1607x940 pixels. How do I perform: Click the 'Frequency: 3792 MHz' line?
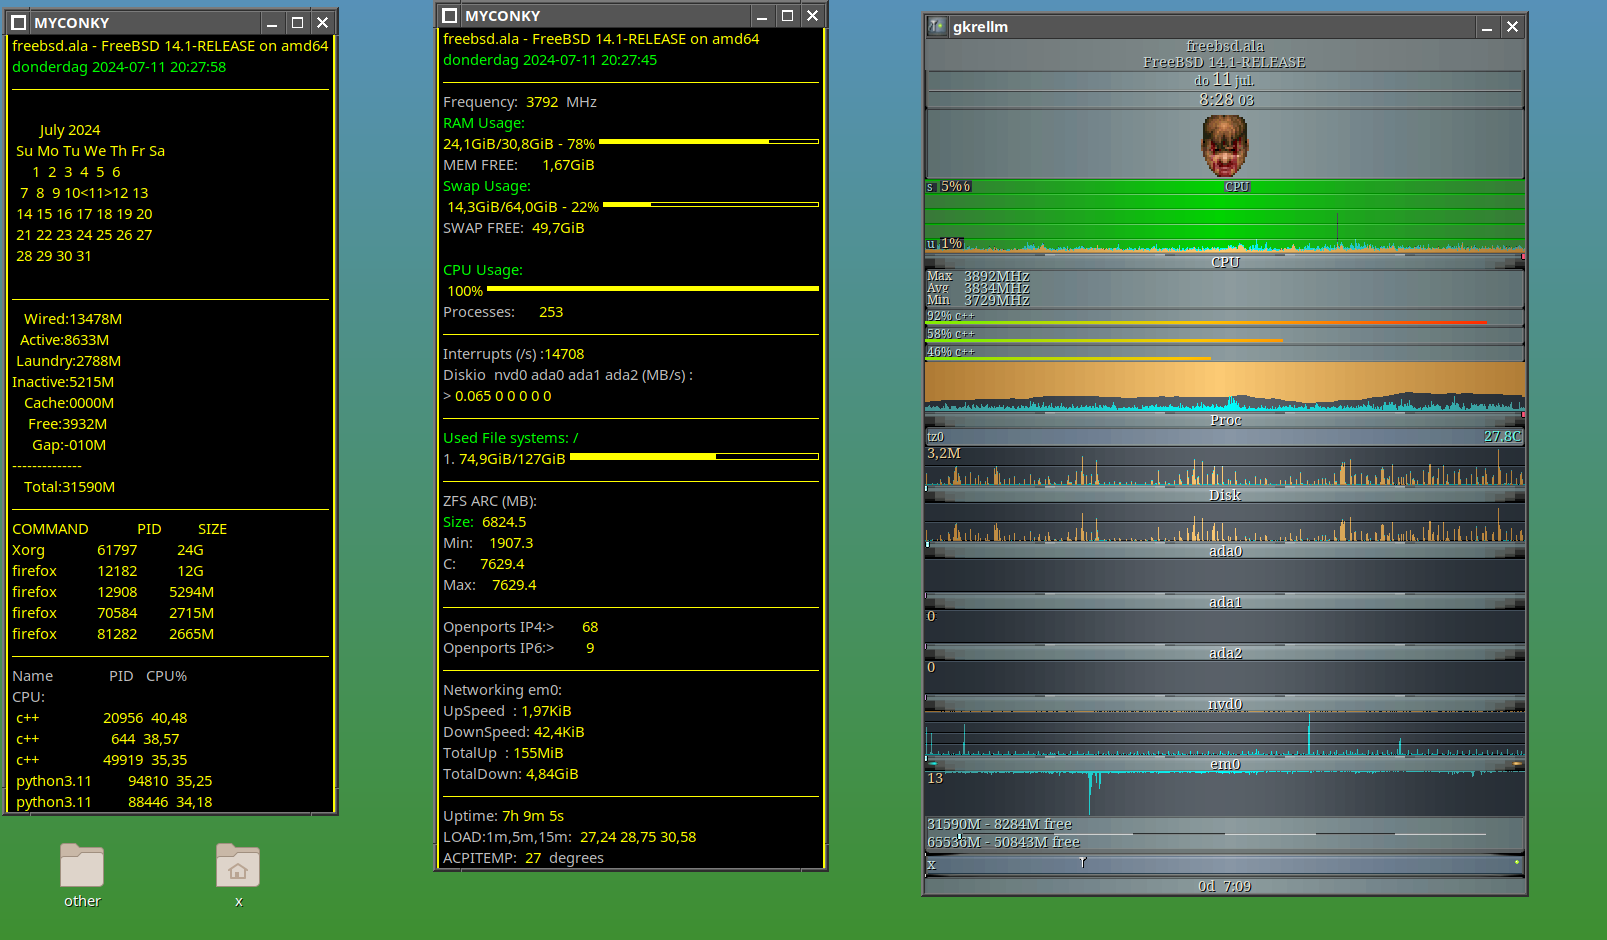point(520,102)
